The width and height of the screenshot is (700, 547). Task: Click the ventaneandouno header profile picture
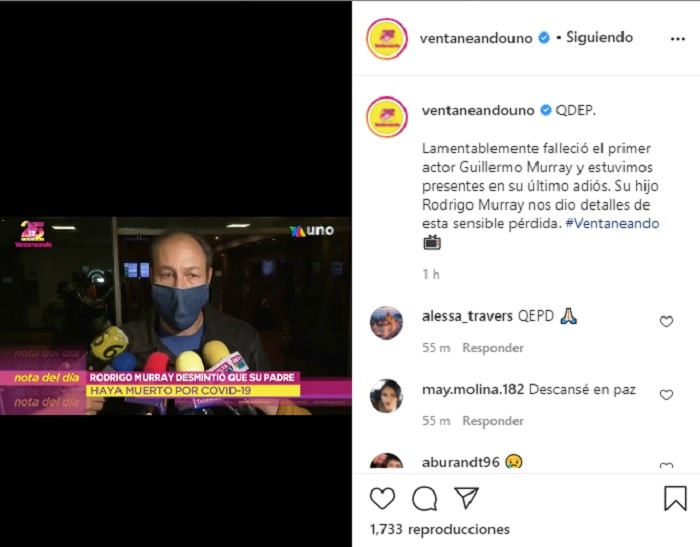point(387,39)
